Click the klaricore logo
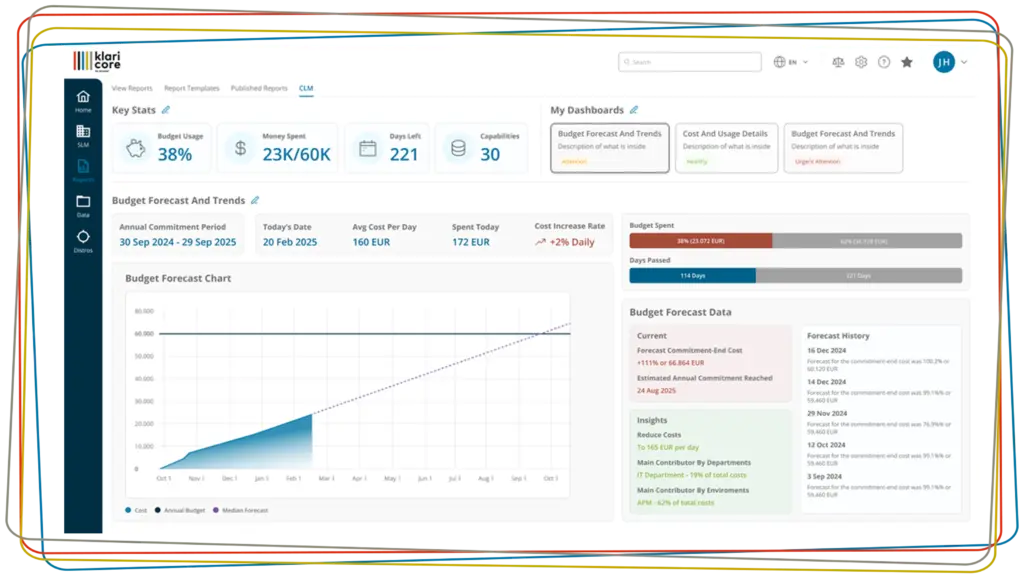 point(97,61)
